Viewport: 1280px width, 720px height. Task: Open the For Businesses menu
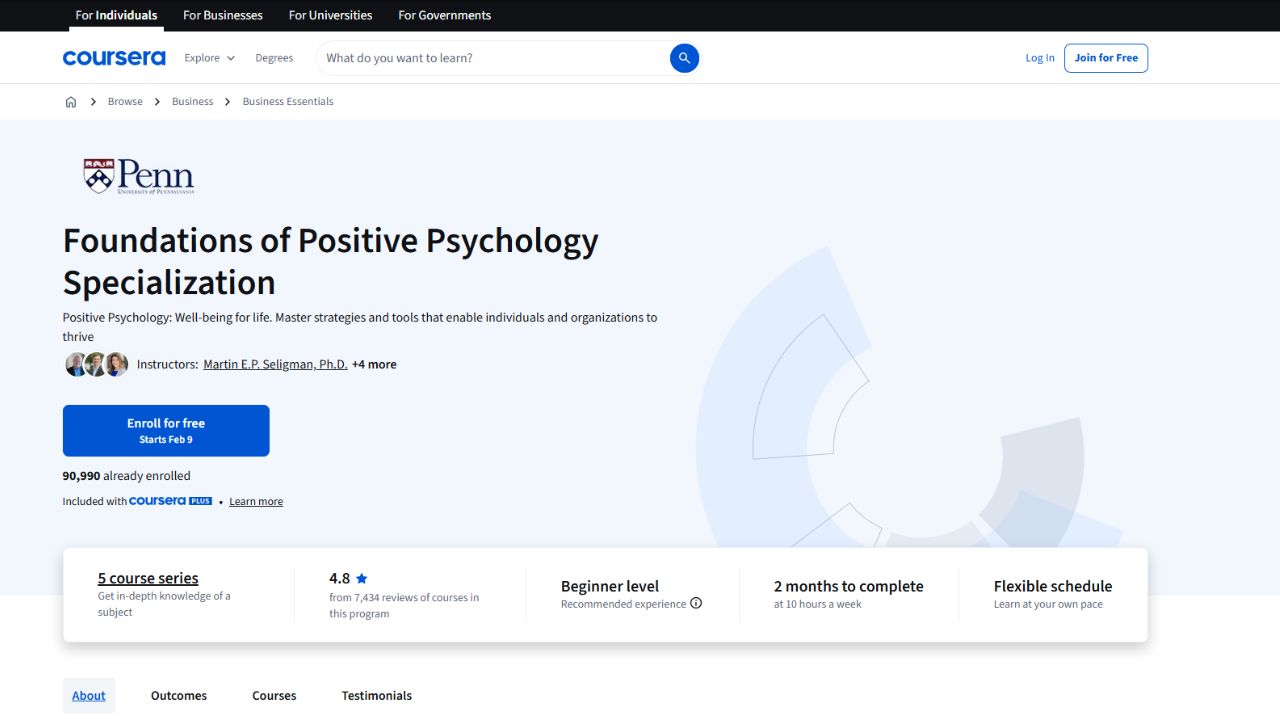tap(222, 15)
